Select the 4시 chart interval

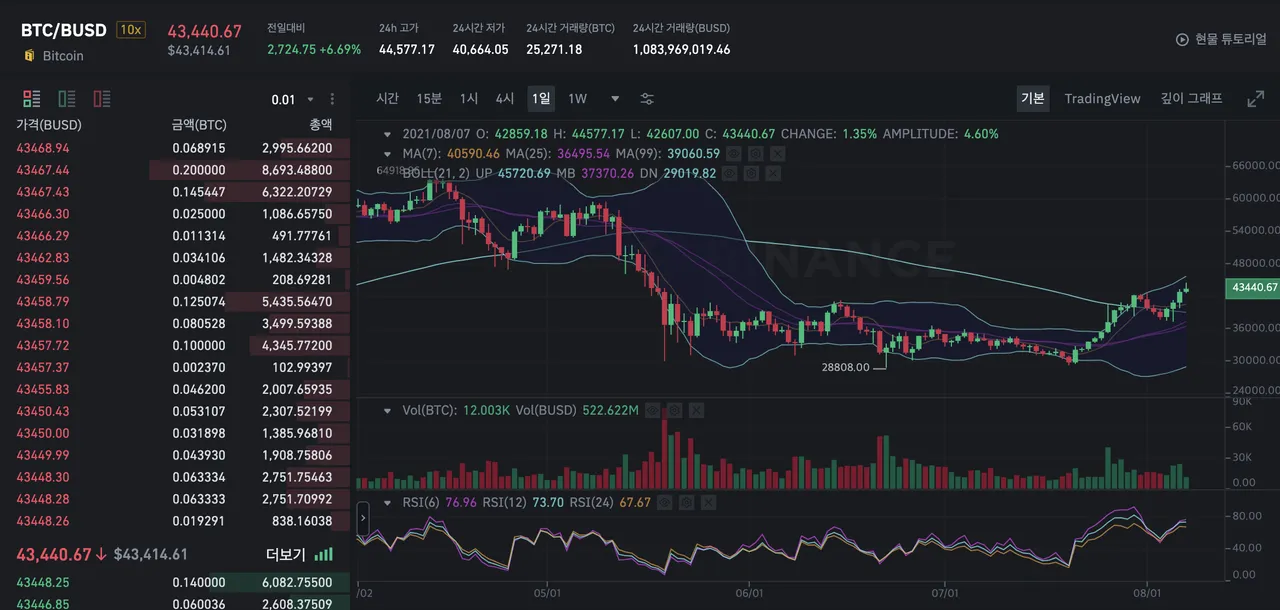click(505, 99)
